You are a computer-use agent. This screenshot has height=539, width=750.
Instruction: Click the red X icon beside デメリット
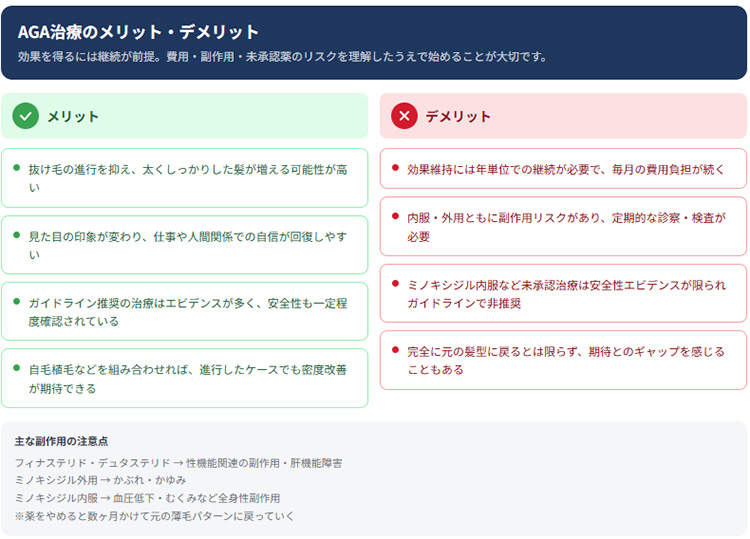tap(404, 116)
